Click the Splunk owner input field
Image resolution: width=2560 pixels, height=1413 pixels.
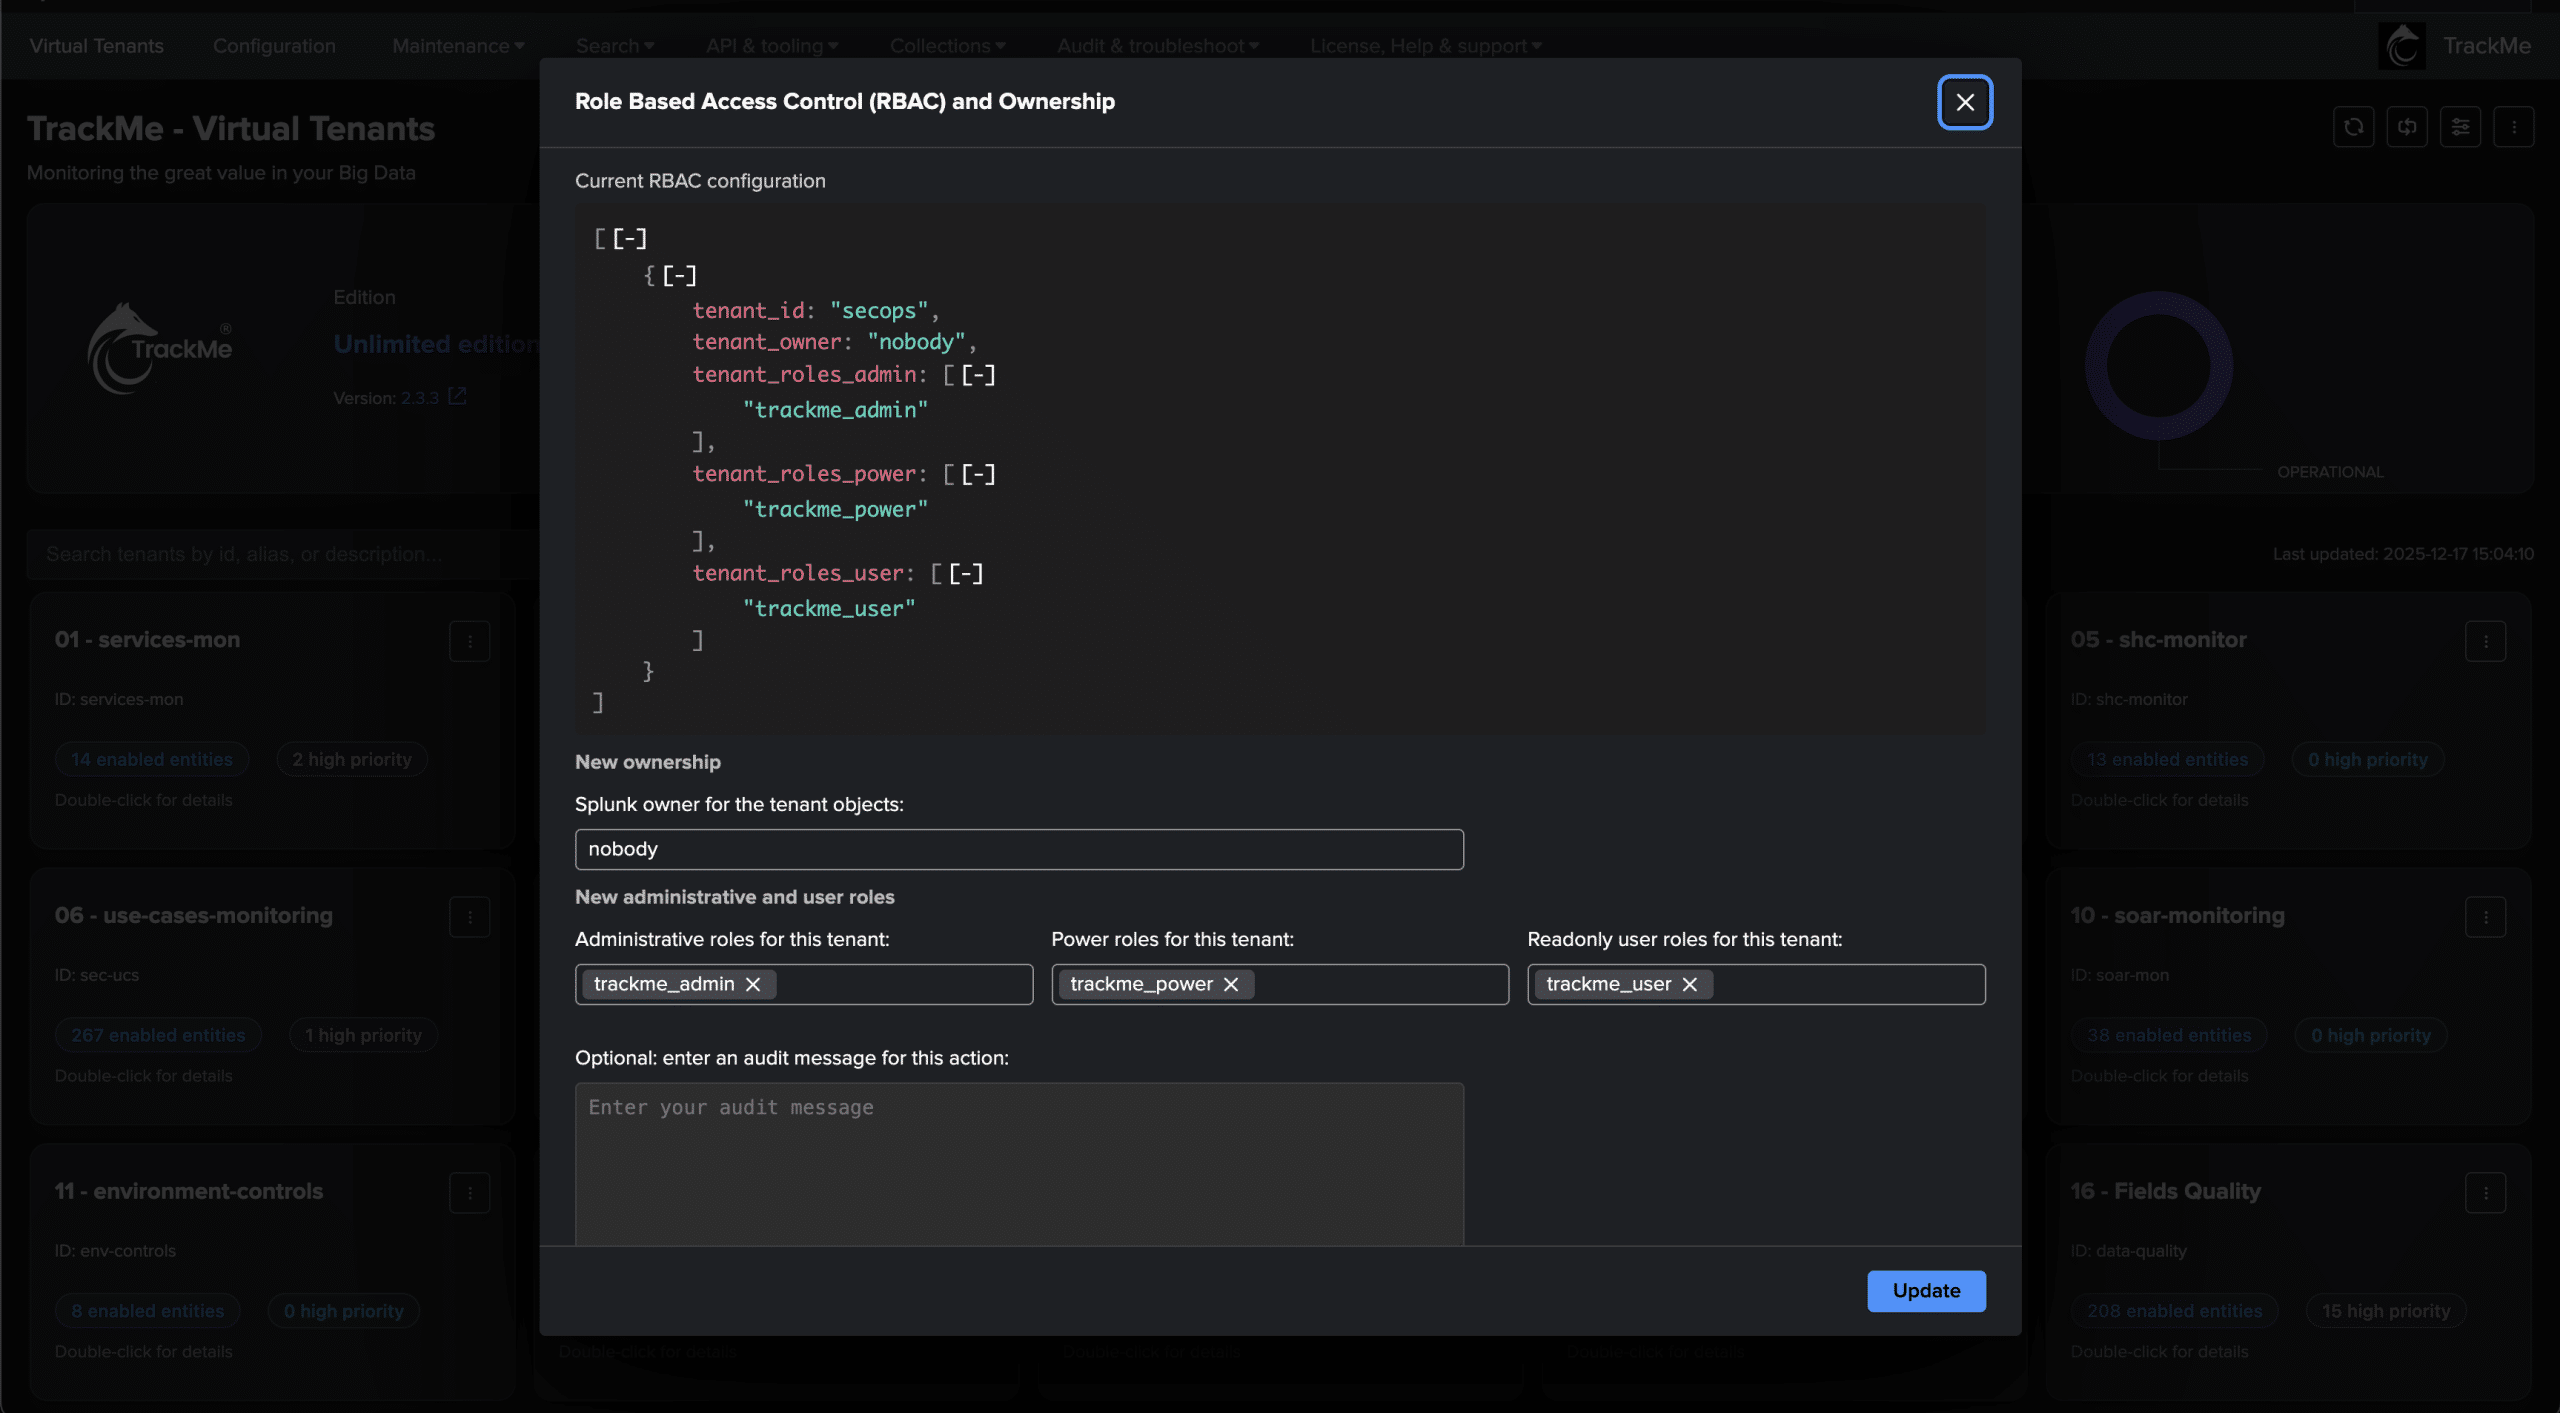(1018, 849)
